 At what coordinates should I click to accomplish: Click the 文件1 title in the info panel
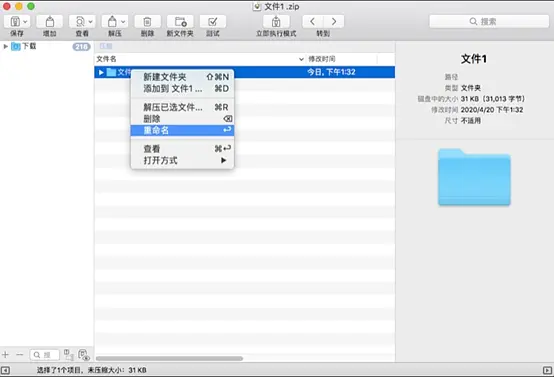pos(474,59)
